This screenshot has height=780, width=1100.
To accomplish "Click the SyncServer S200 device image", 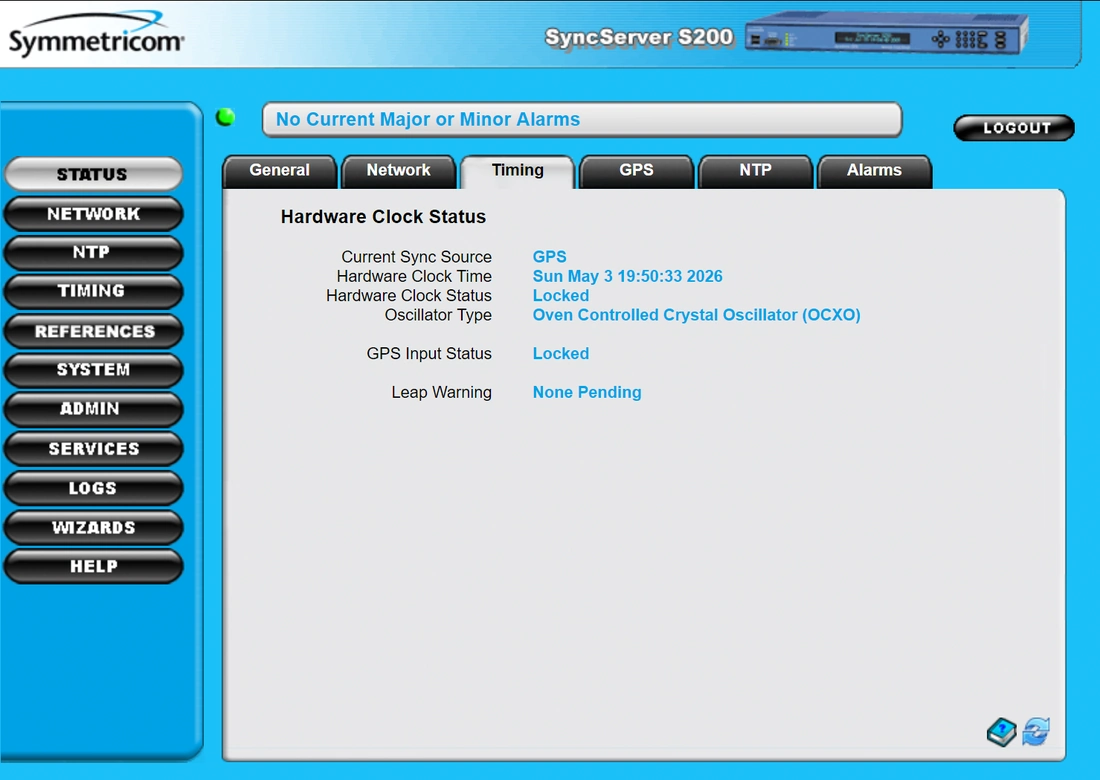I will tap(887, 34).
